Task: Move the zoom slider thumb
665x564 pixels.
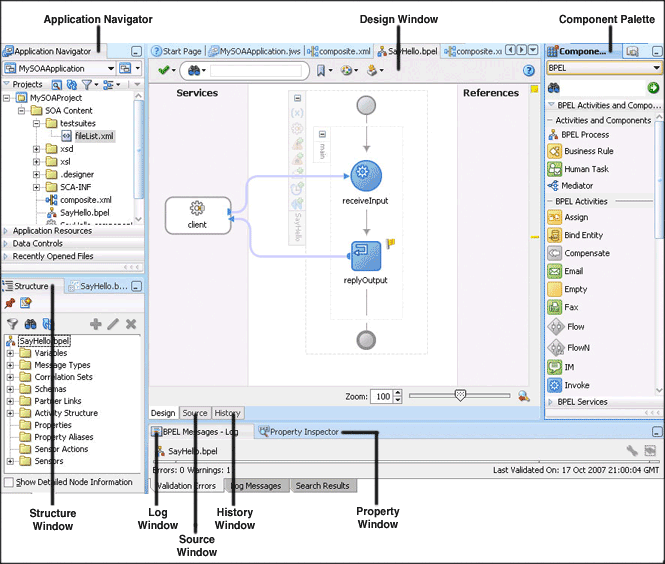Action: 460,396
